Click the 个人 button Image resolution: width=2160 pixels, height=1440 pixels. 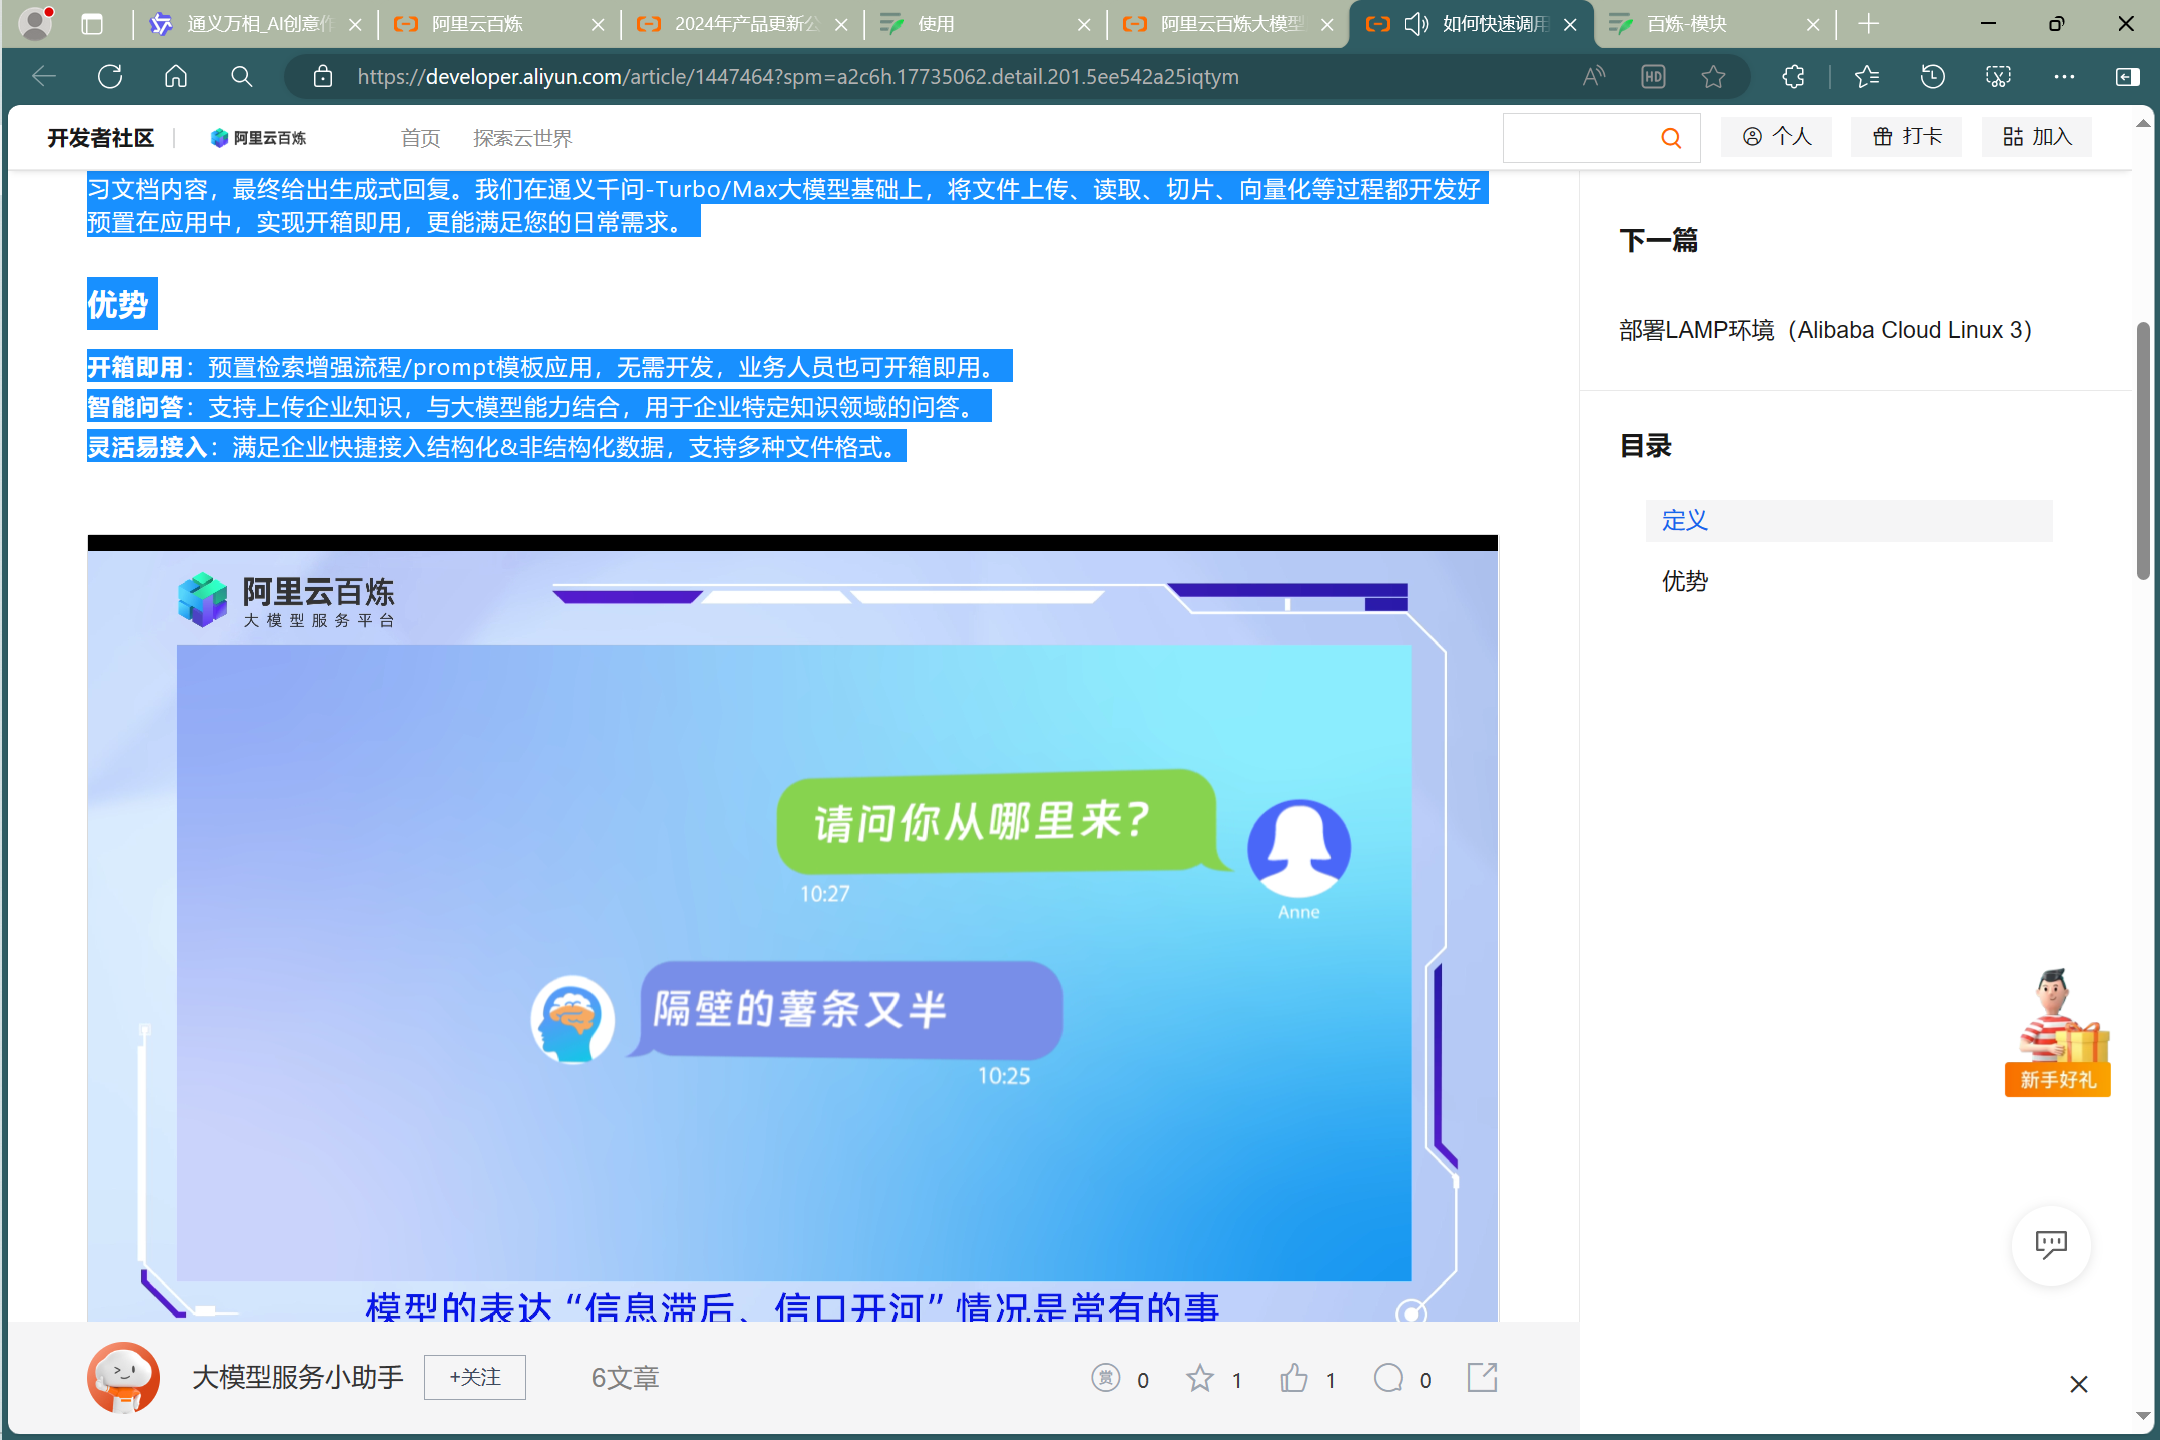[x=1777, y=137]
